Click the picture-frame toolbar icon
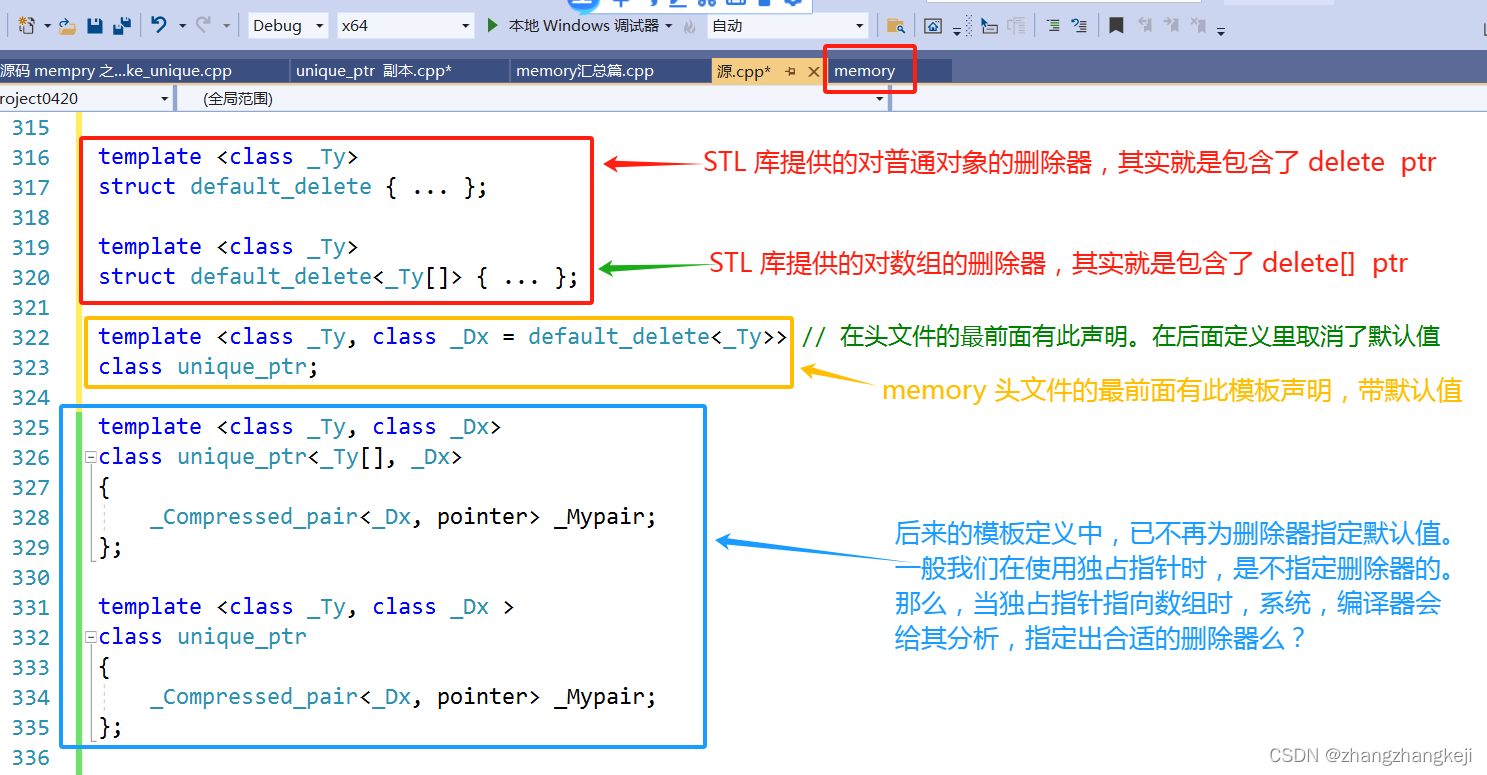1487x775 pixels. 932,26
